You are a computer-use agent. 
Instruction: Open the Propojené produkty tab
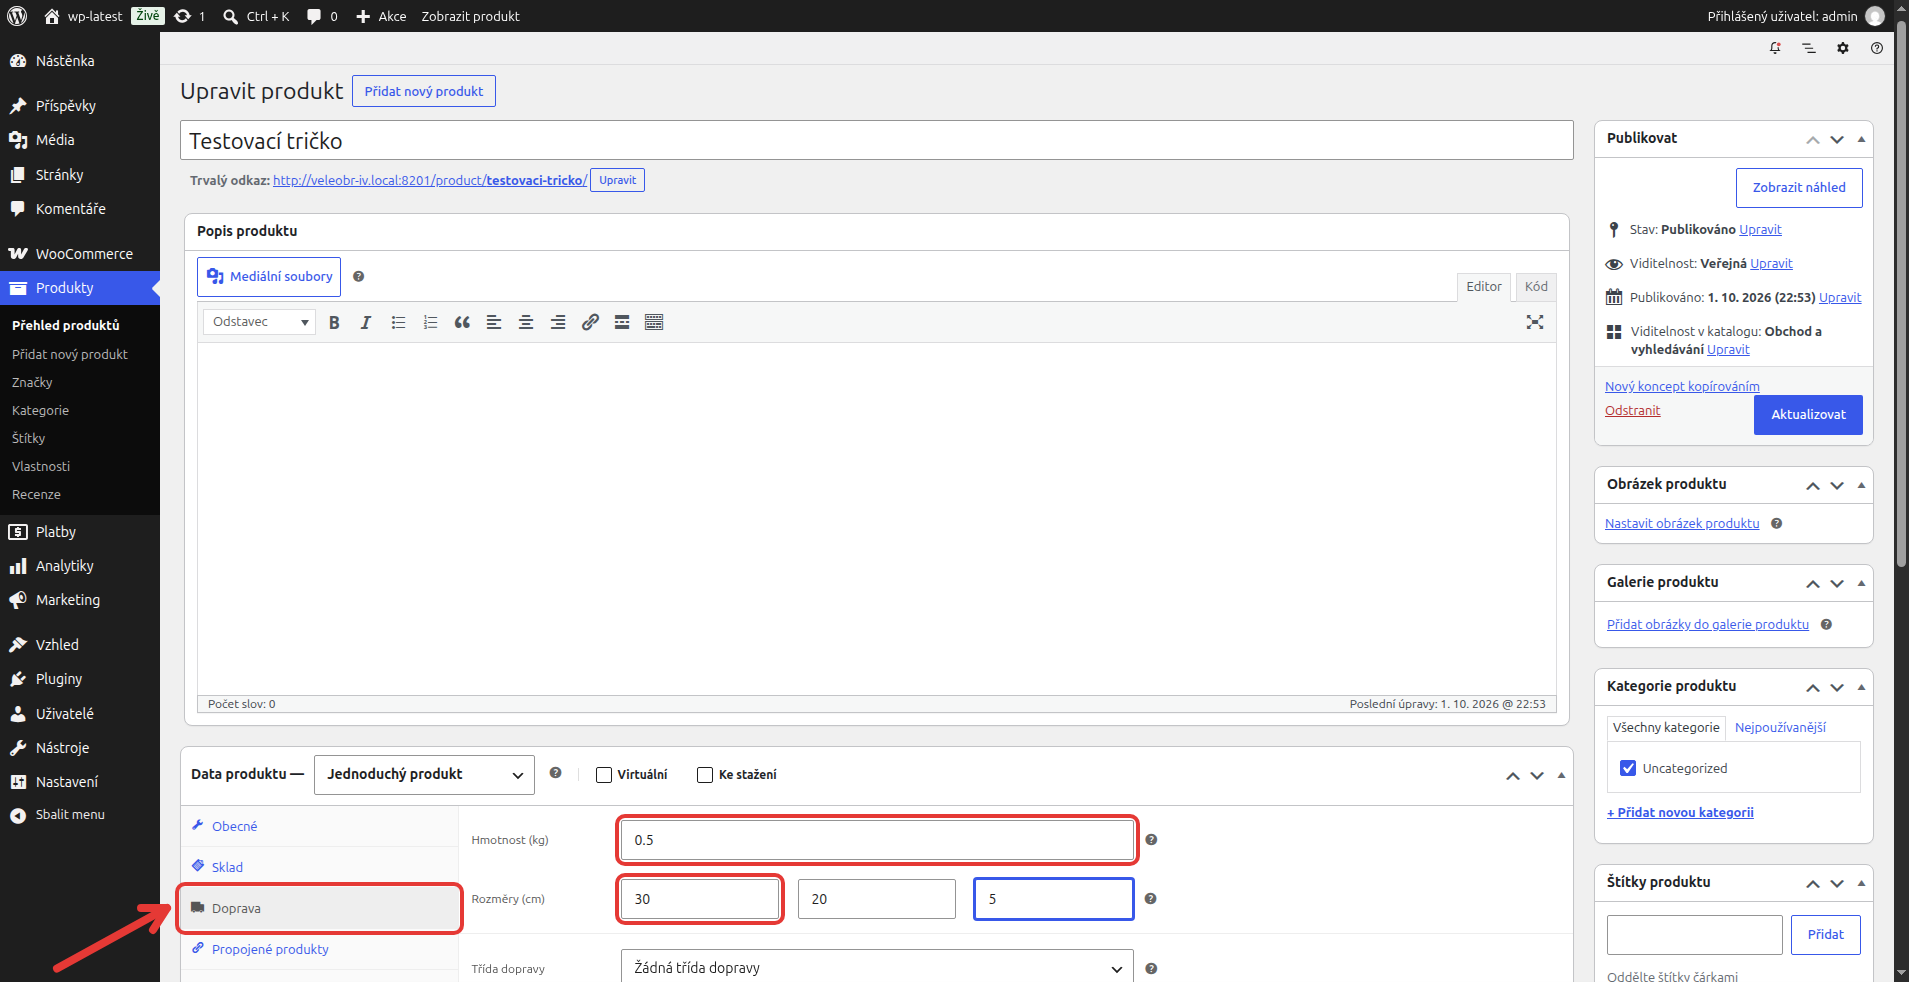point(319,949)
